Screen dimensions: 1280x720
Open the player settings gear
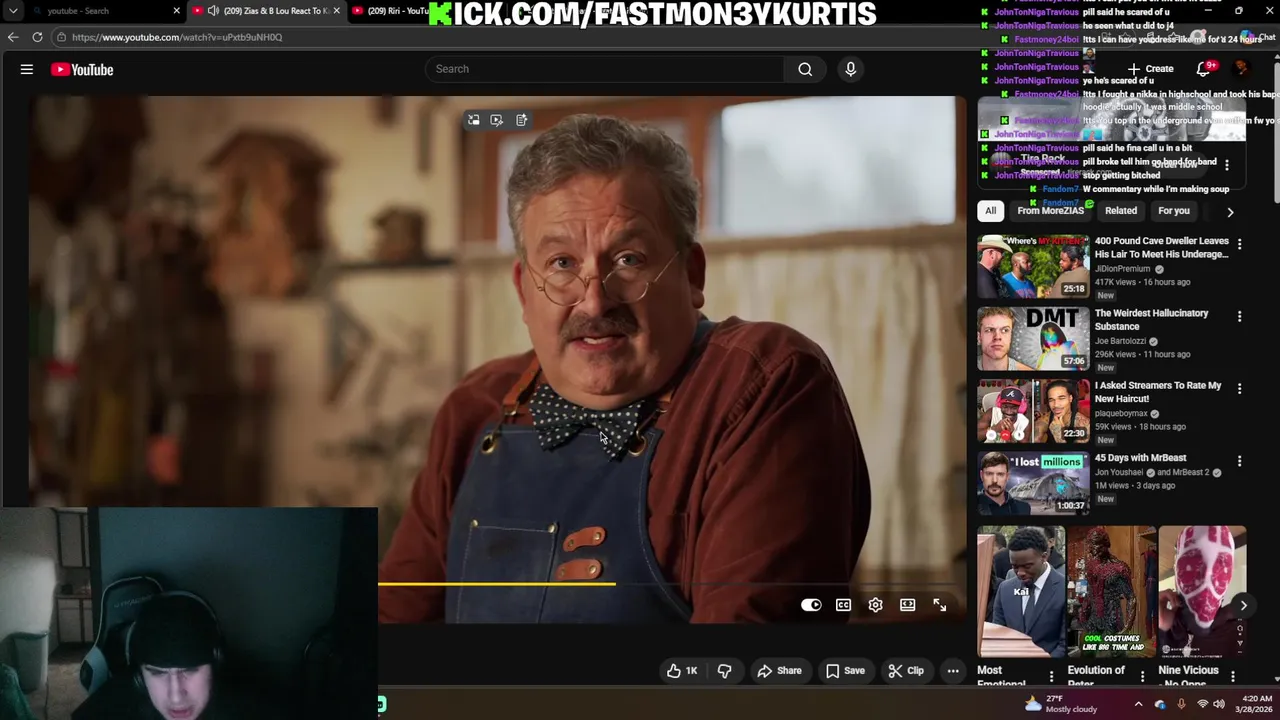click(875, 605)
